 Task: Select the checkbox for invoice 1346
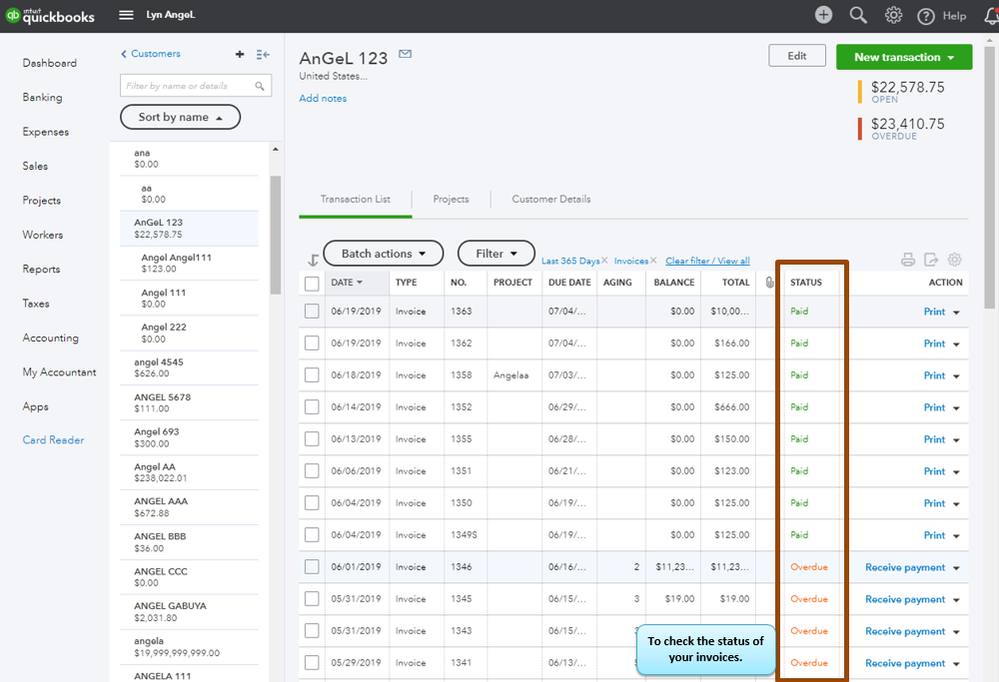[x=312, y=567]
